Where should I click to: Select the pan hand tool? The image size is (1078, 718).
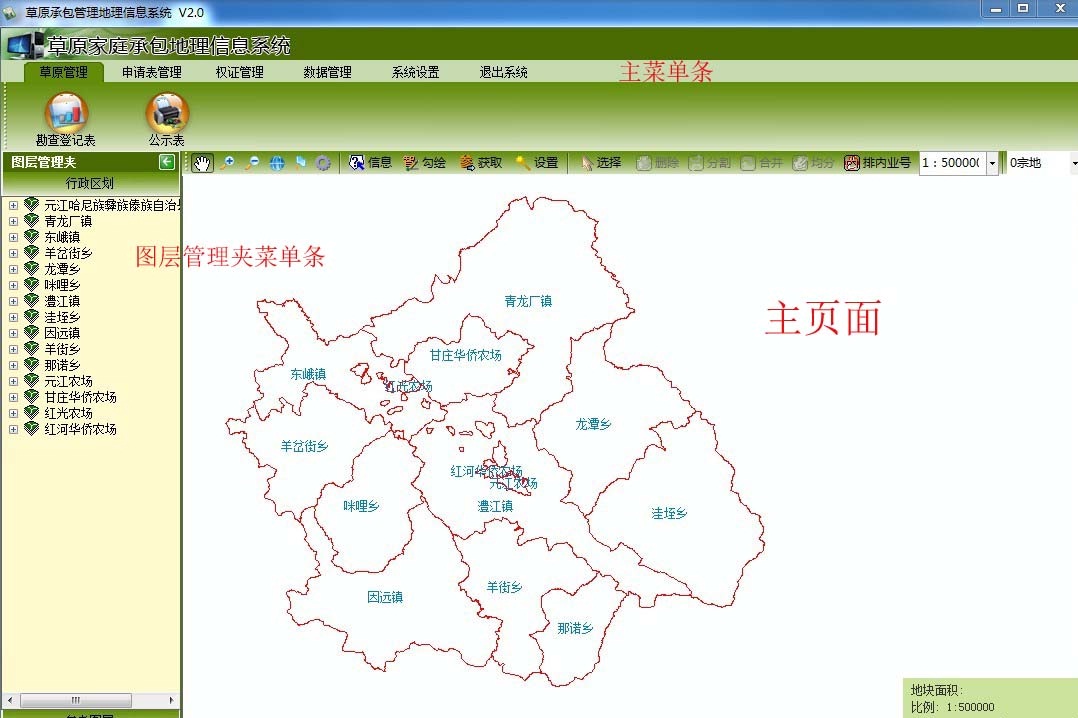[202, 163]
